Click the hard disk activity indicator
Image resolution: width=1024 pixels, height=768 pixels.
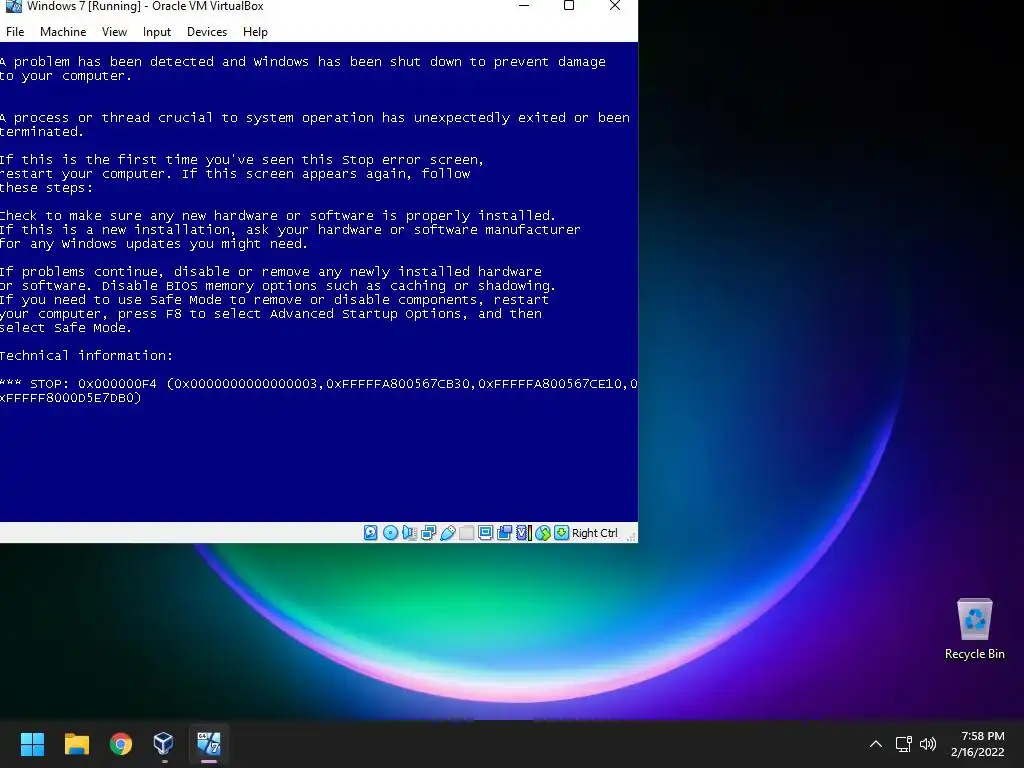pyautogui.click(x=370, y=533)
